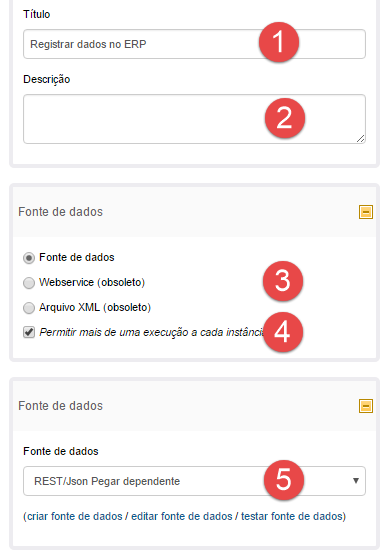Select the Fonte de dados radio button
The width and height of the screenshot is (387, 552).
[29, 258]
